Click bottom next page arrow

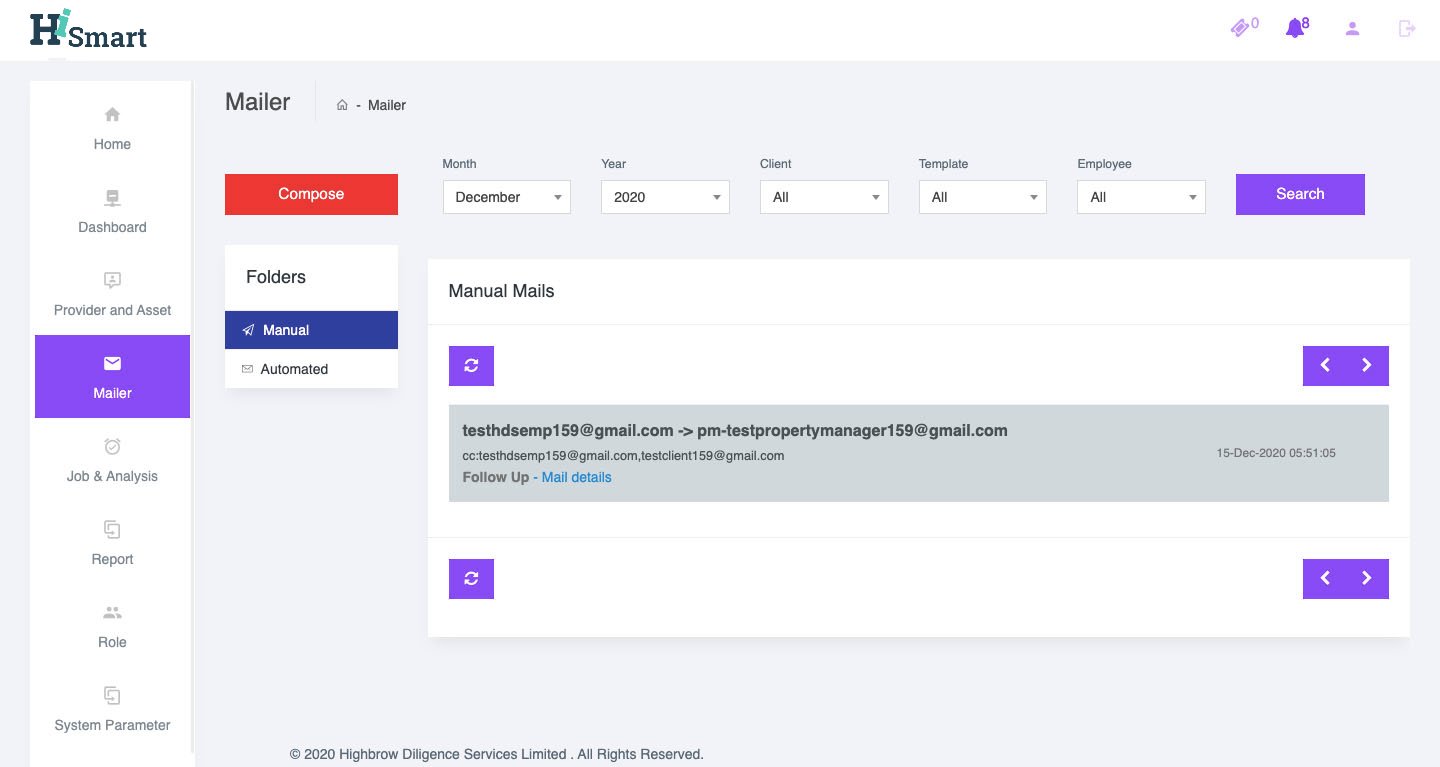(x=1367, y=579)
